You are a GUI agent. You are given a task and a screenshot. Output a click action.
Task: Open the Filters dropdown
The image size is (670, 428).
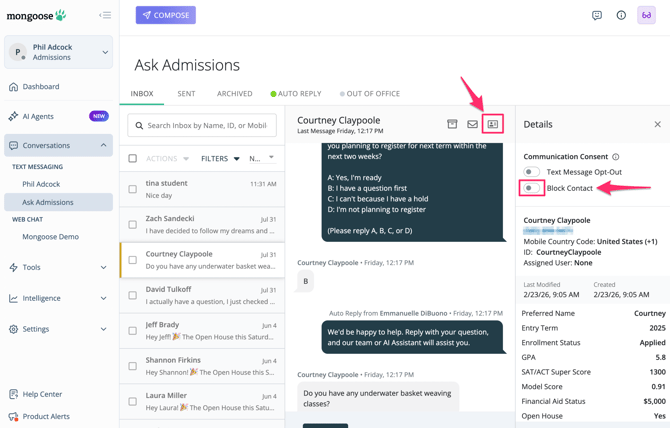(220, 158)
